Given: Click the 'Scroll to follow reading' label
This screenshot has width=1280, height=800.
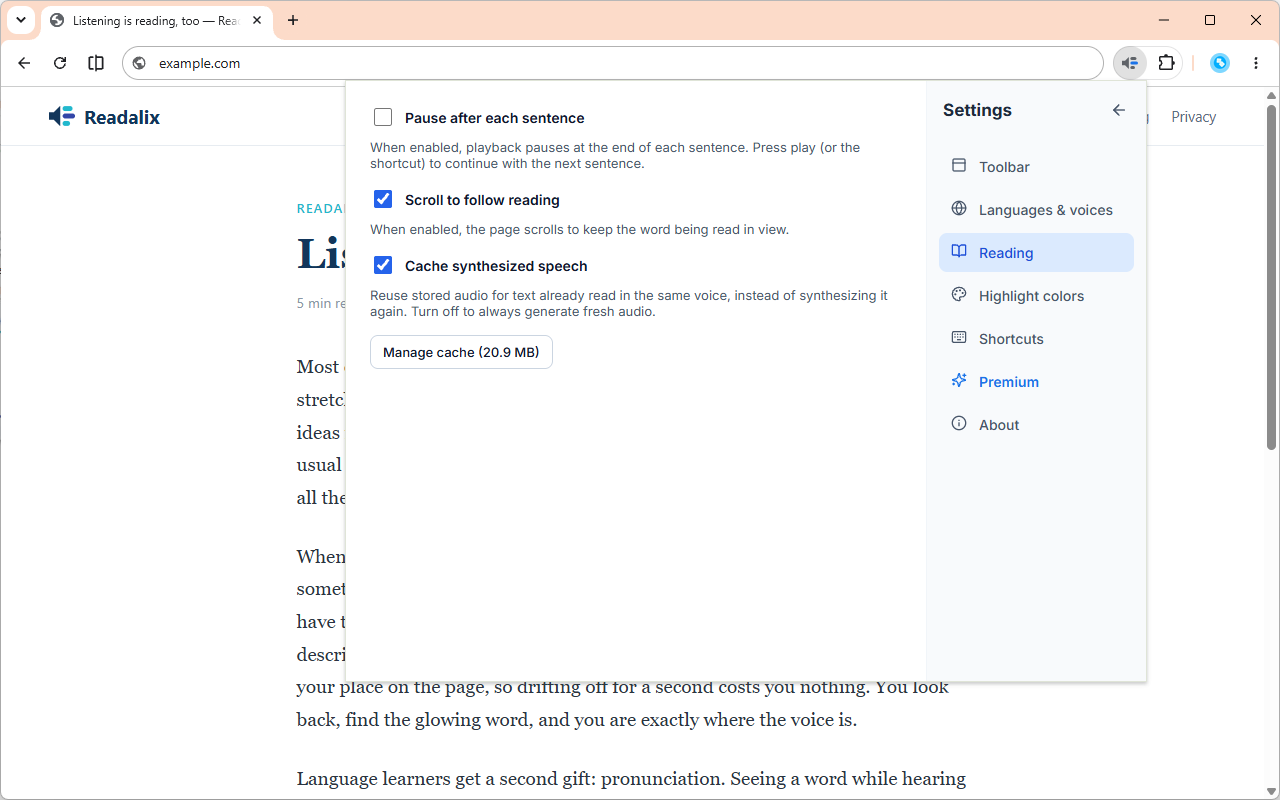Looking at the screenshot, I should point(482,200).
